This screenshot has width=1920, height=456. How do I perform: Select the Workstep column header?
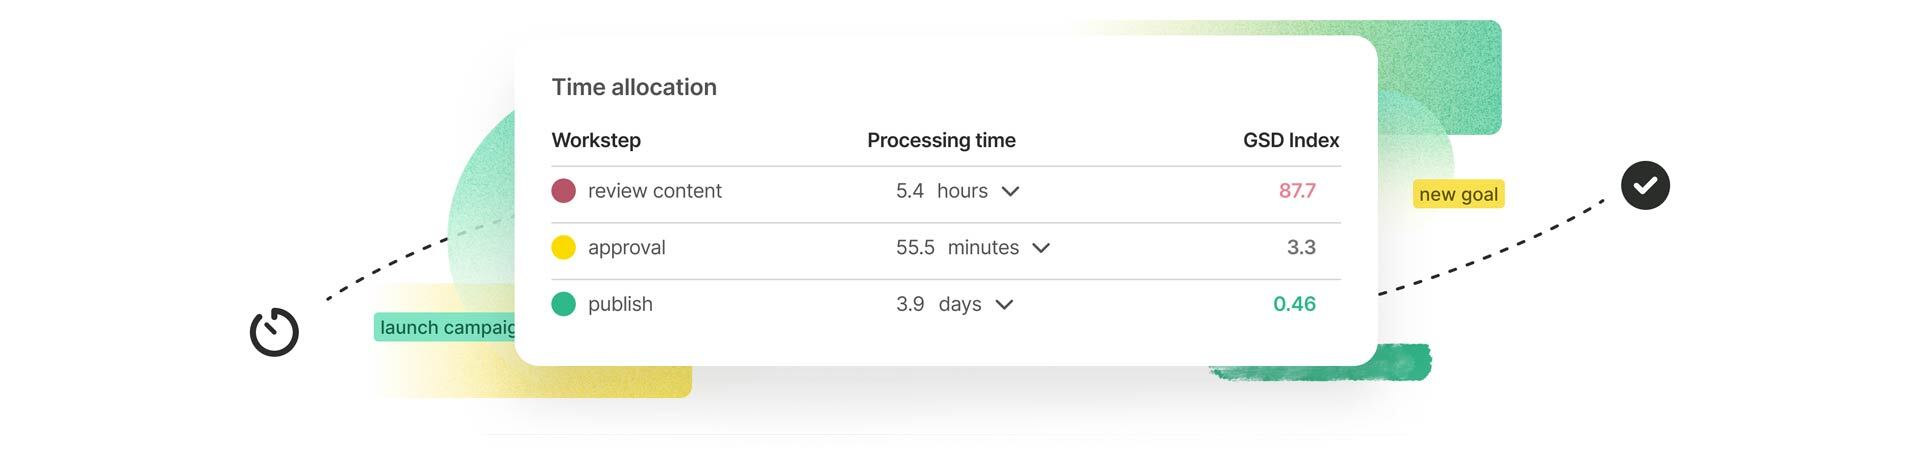pyautogui.click(x=596, y=140)
